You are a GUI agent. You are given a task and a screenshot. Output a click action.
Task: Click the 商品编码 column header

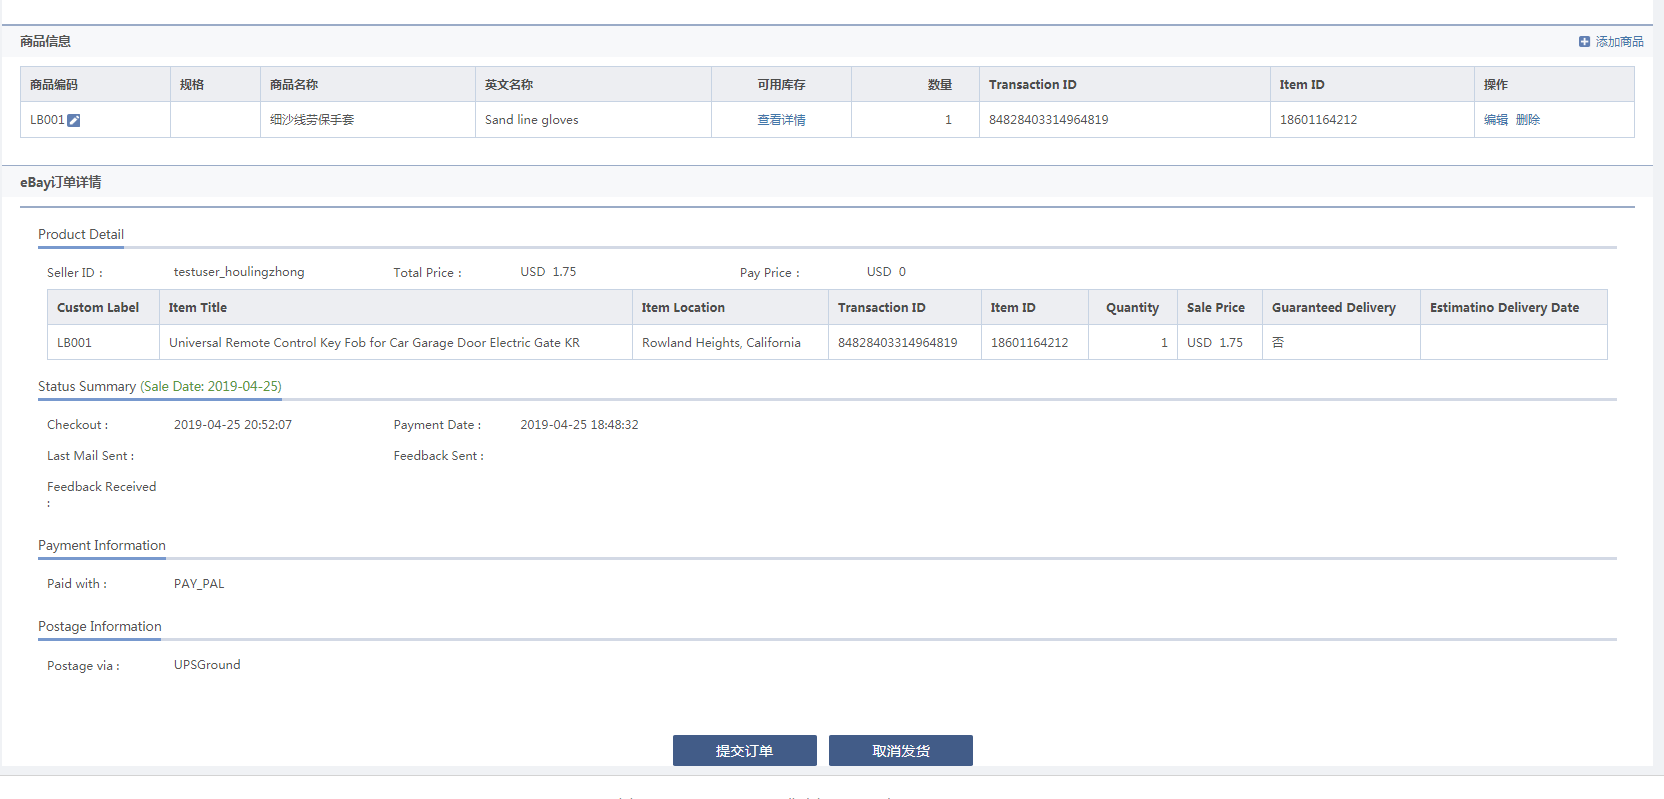(x=95, y=85)
